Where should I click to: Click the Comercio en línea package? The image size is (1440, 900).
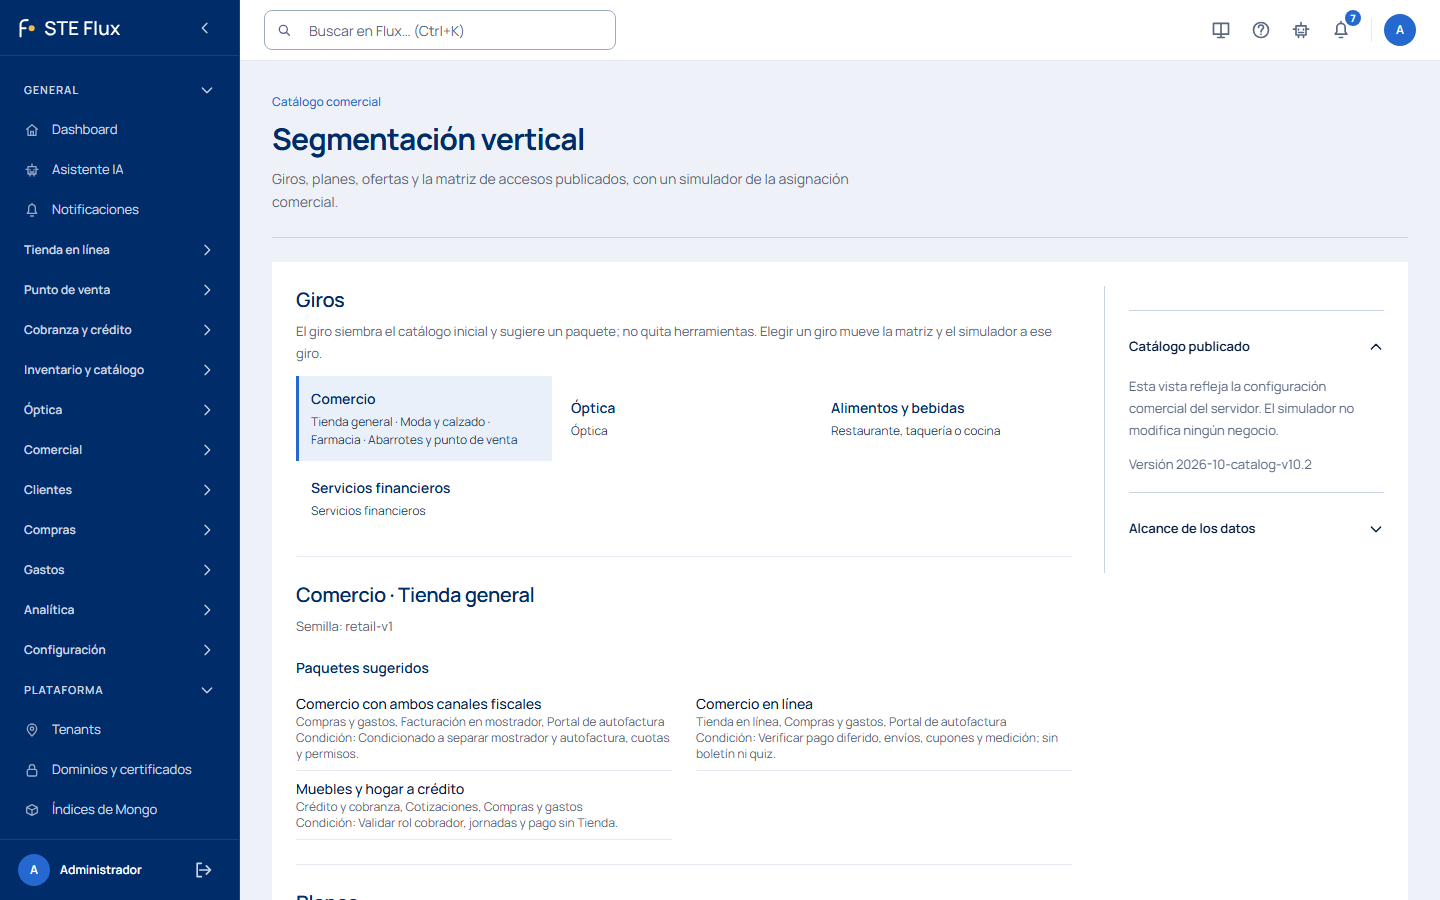click(x=884, y=729)
